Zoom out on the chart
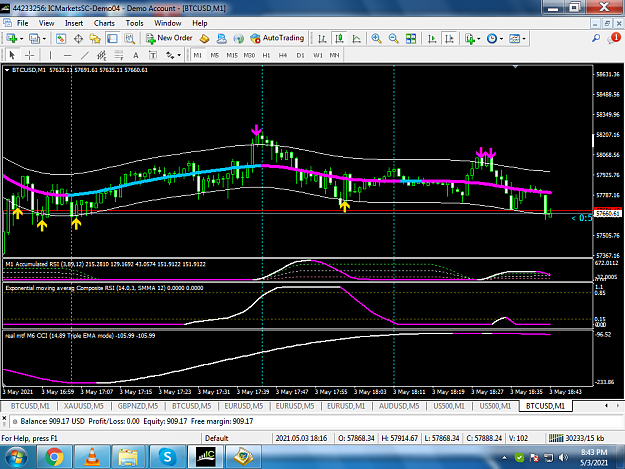 [x=393, y=39]
